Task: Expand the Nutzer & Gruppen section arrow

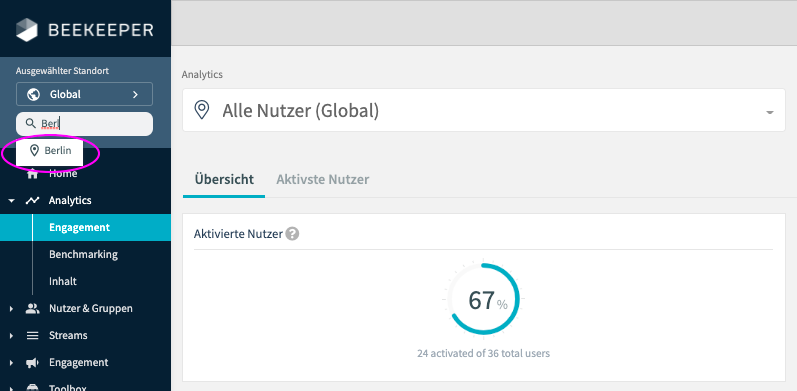Action: coord(11,309)
